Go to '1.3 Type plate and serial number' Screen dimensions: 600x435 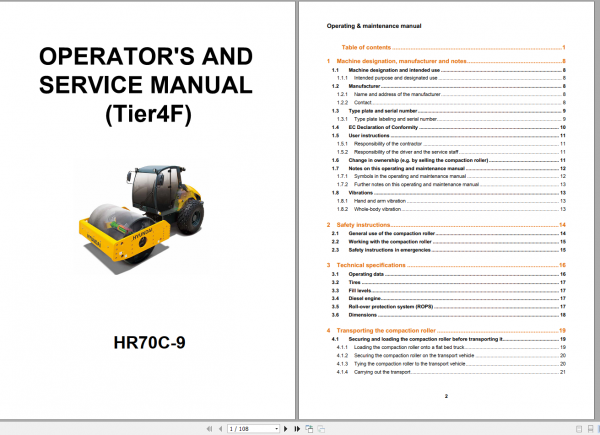pyautogui.click(x=449, y=111)
